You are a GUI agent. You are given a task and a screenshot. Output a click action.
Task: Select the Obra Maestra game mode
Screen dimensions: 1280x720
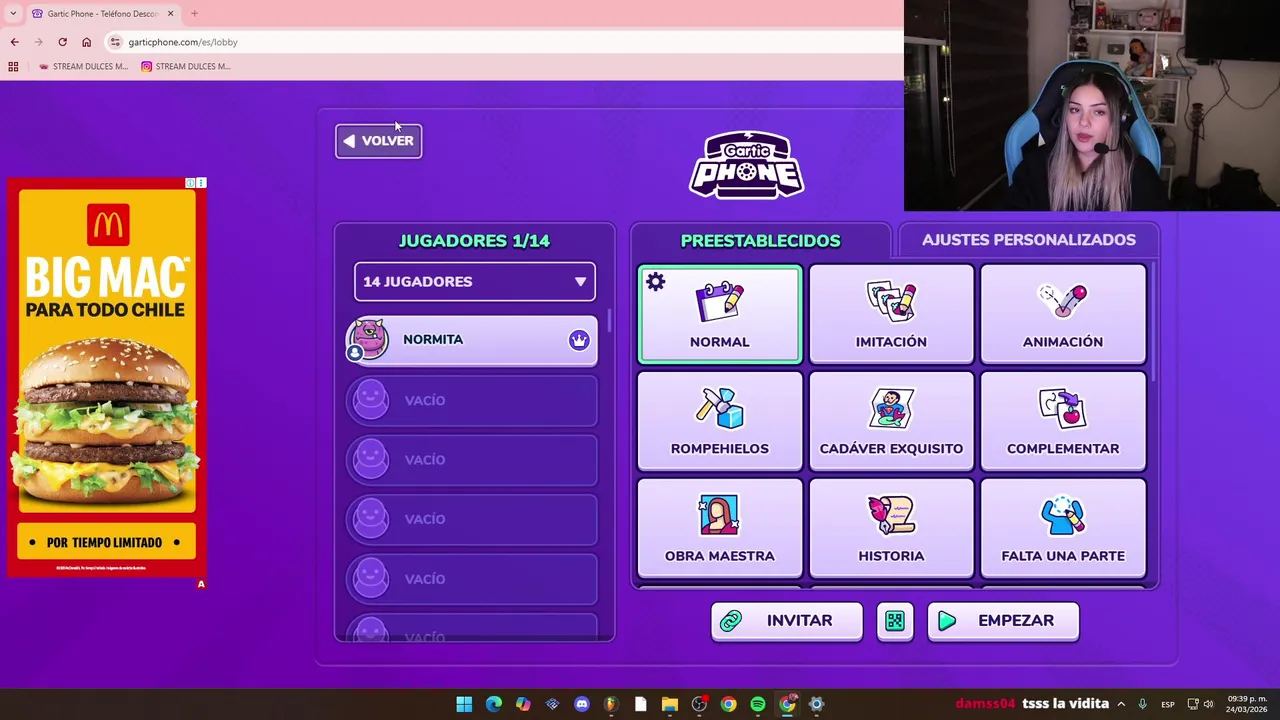coord(719,527)
